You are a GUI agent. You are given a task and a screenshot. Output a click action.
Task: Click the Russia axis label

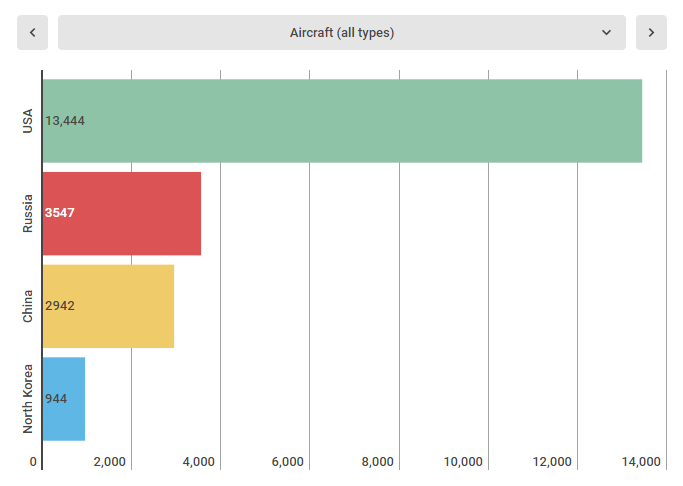tap(27, 213)
